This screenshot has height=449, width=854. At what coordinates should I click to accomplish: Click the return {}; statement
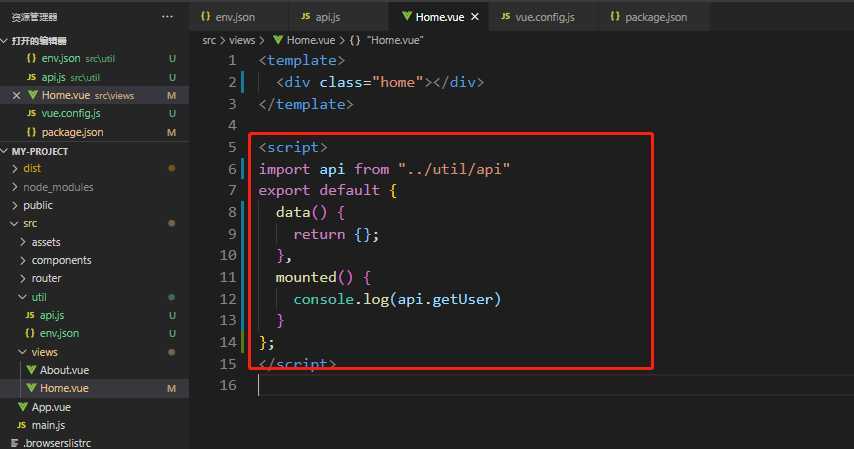tap(336, 234)
